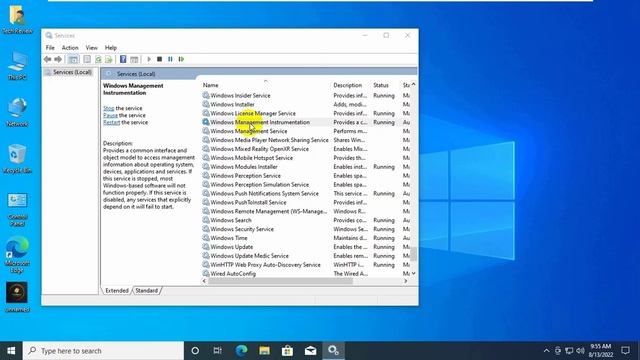The width and height of the screenshot is (640, 360).
Task: Click horizontal scrollbar right arrow in services list
Action: click(x=405, y=281)
